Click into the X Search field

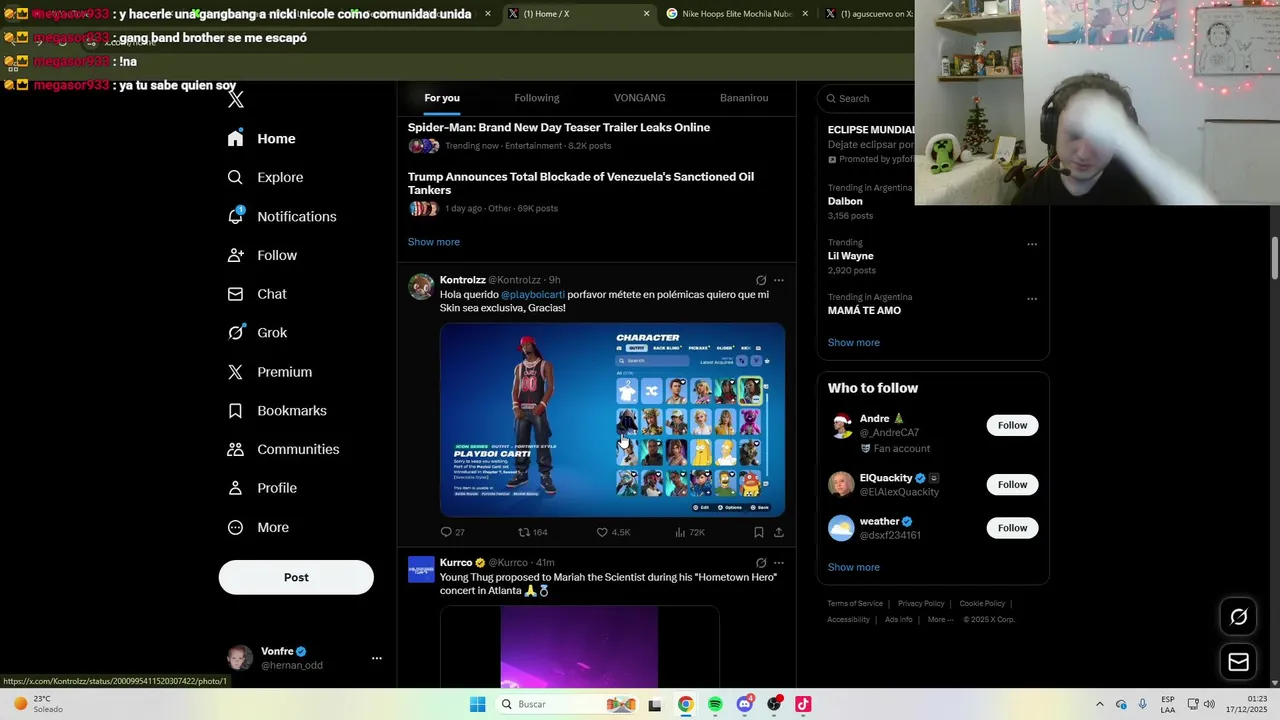(x=866, y=98)
